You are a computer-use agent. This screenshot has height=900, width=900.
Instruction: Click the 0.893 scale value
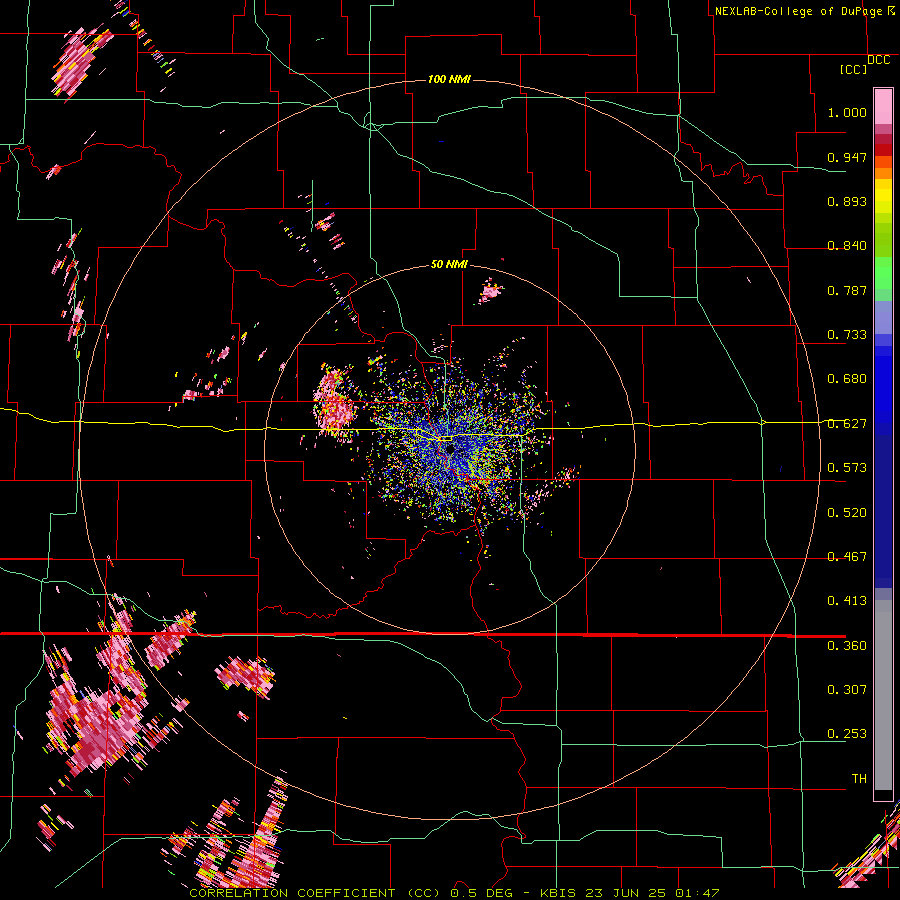[847, 201]
